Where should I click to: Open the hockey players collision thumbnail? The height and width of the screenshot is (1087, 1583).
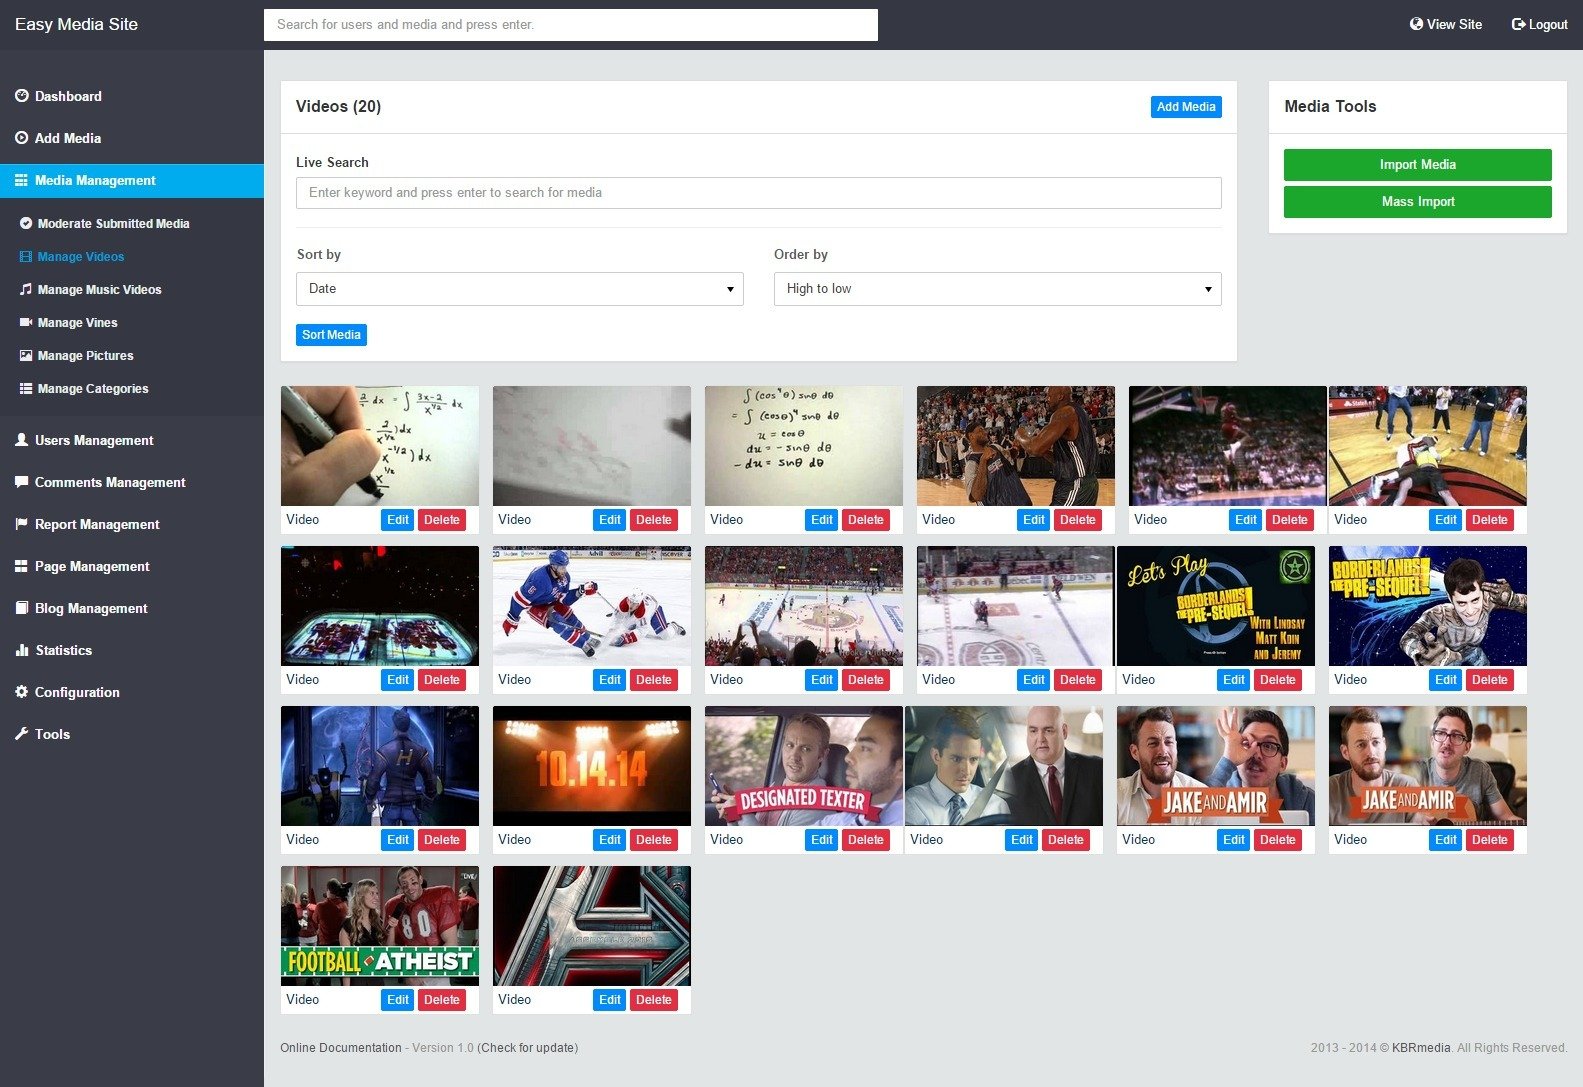coord(592,606)
